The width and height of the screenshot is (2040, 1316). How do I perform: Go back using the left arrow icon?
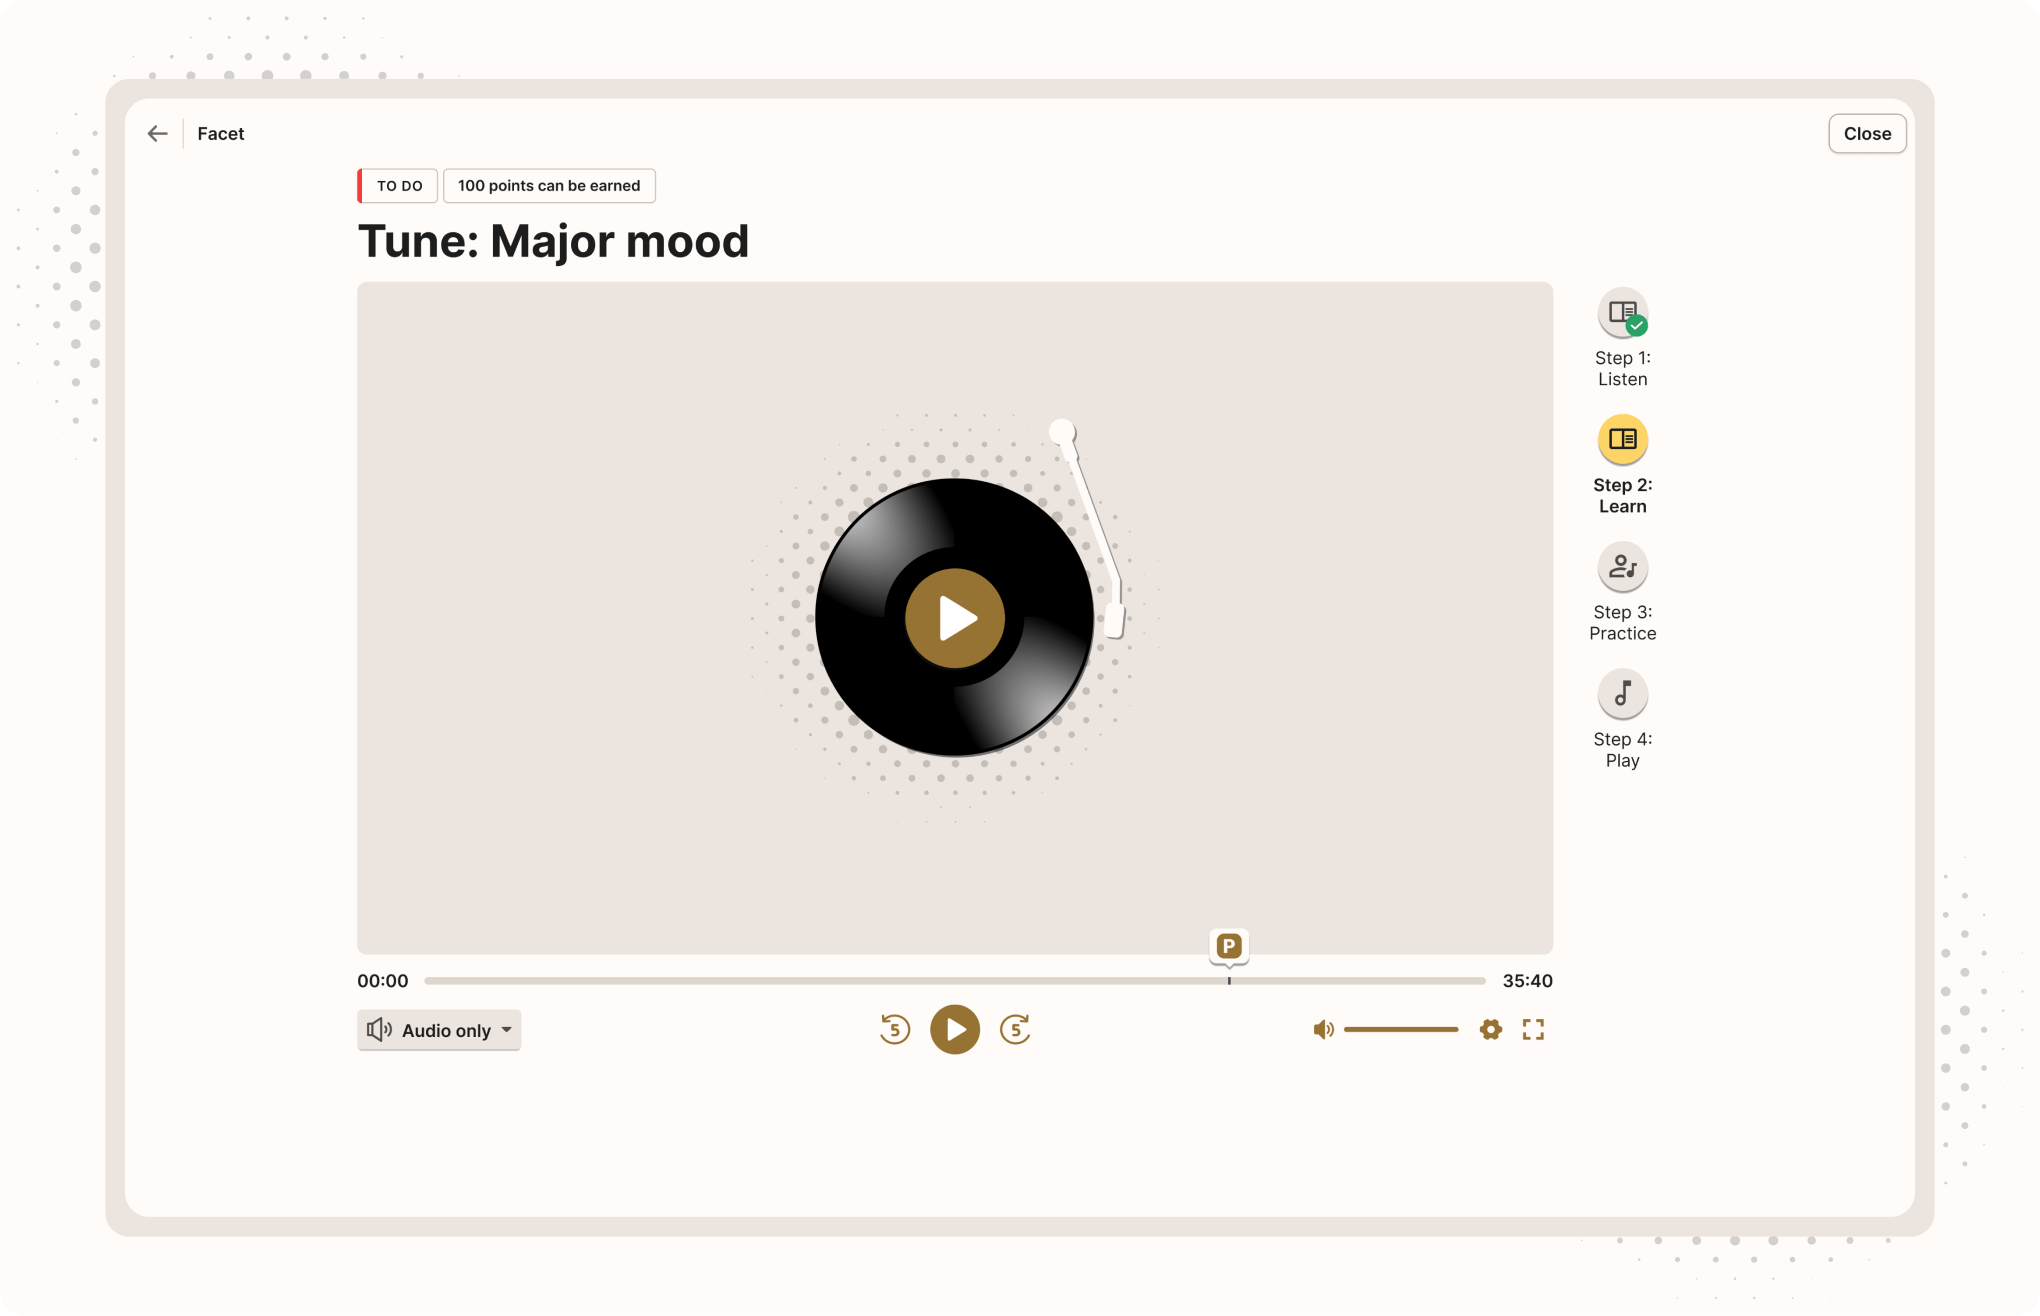[x=157, y=133]
